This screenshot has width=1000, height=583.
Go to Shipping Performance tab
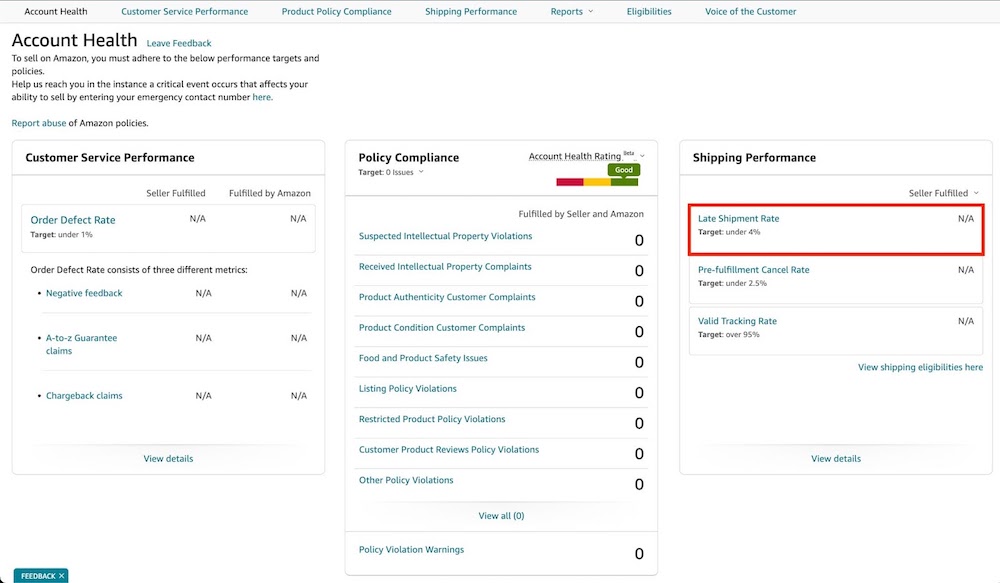pos(471,11)
